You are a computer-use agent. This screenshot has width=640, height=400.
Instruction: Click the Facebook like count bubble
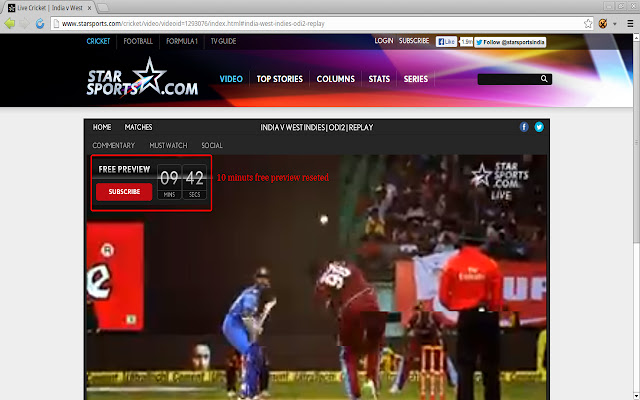pos(466,42)
